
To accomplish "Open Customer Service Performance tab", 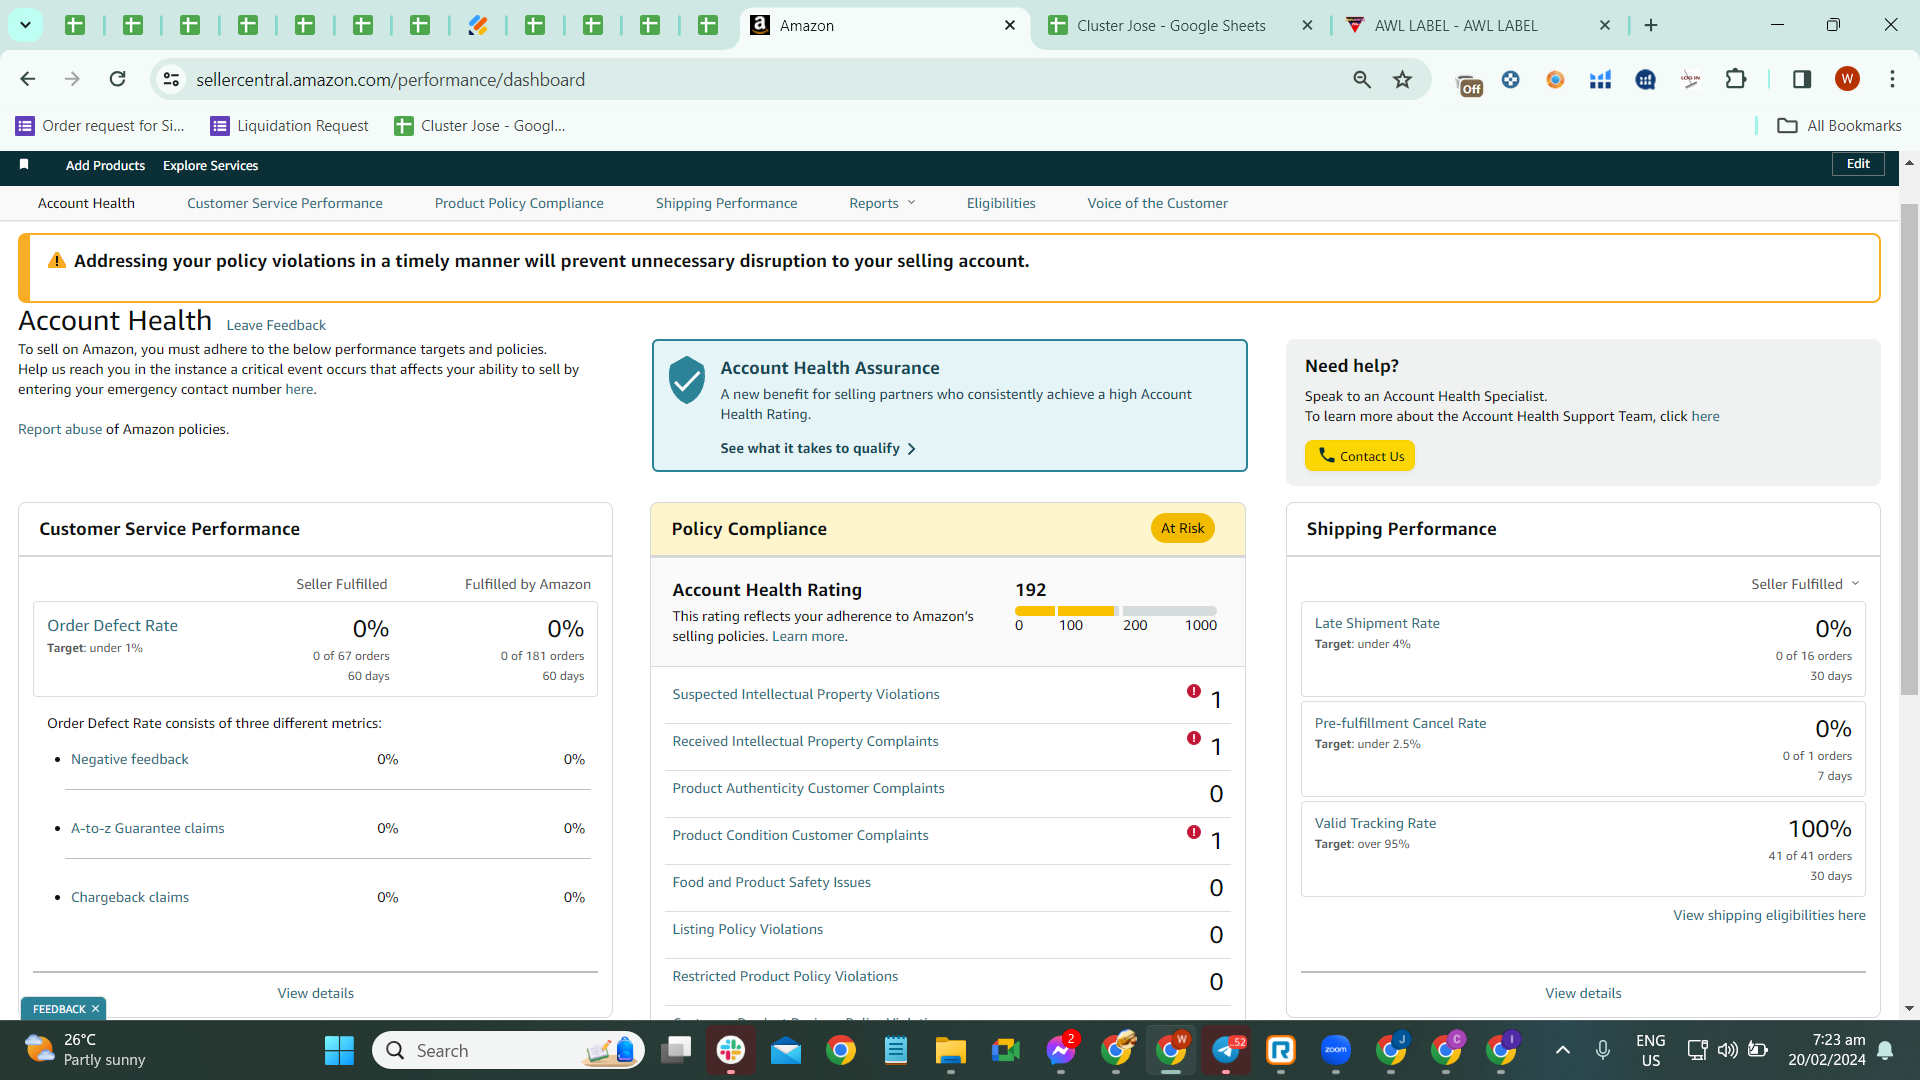I will pyautogui.click(x=285, y=203).
